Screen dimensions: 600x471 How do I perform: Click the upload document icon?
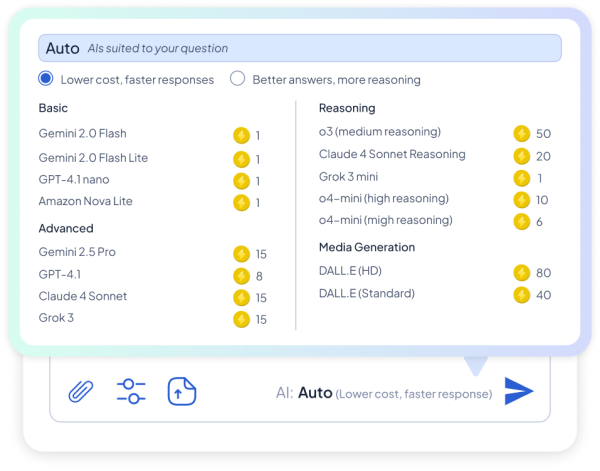(x=182, y=391)
